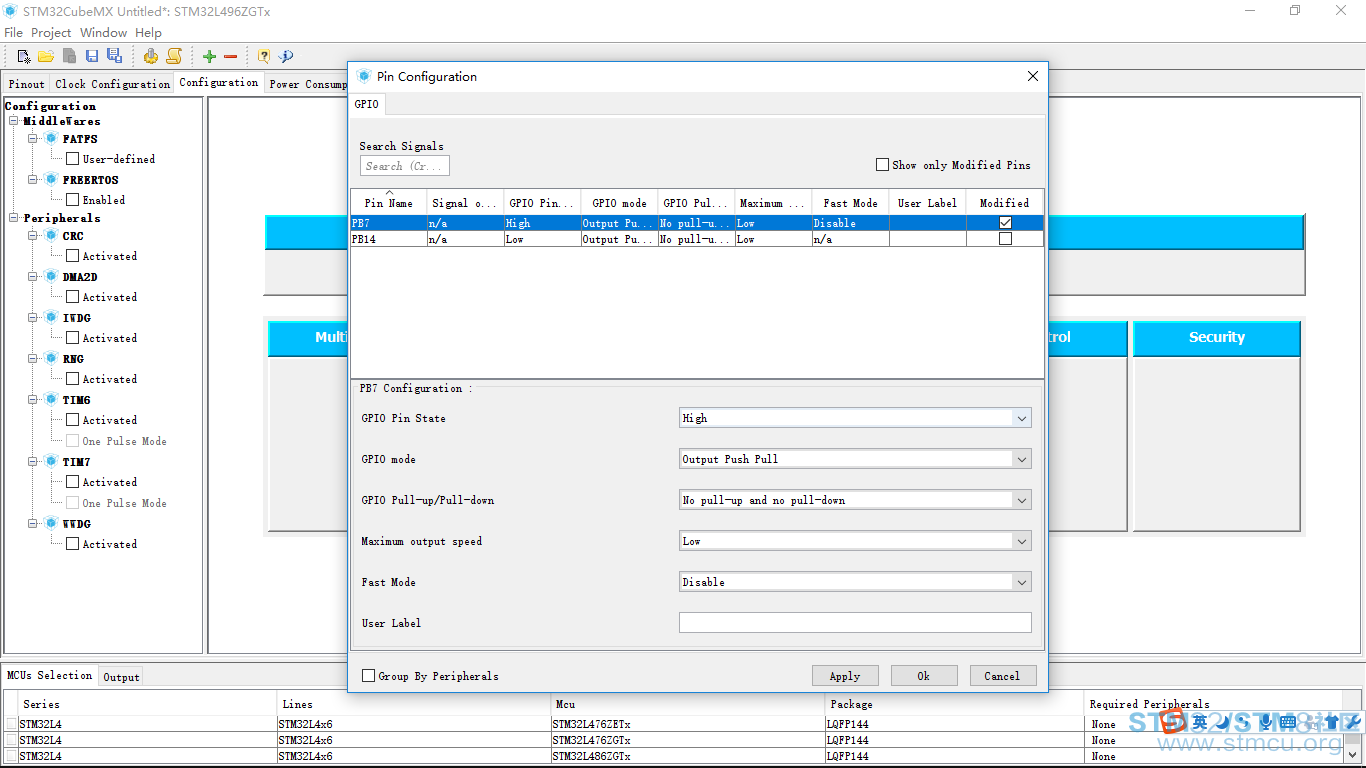Click the Sogou input method logo
Screen dimensions: 1366x768
pos(1173,722)
